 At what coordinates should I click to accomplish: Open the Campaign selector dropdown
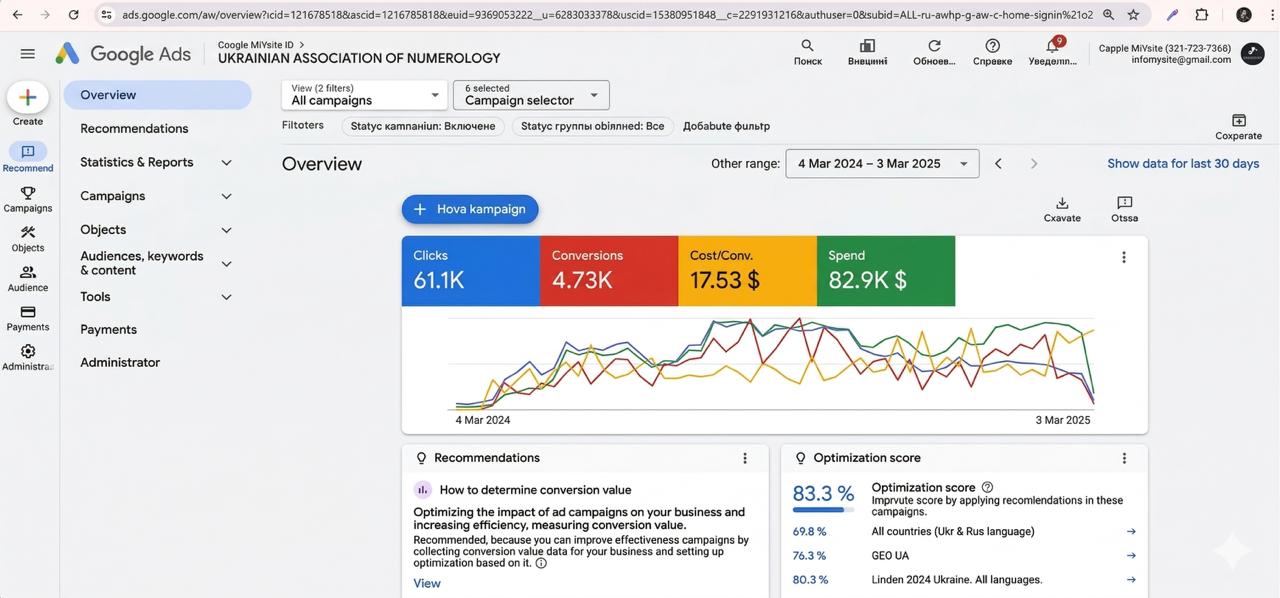pyautogui.click(x=530, y=95)
